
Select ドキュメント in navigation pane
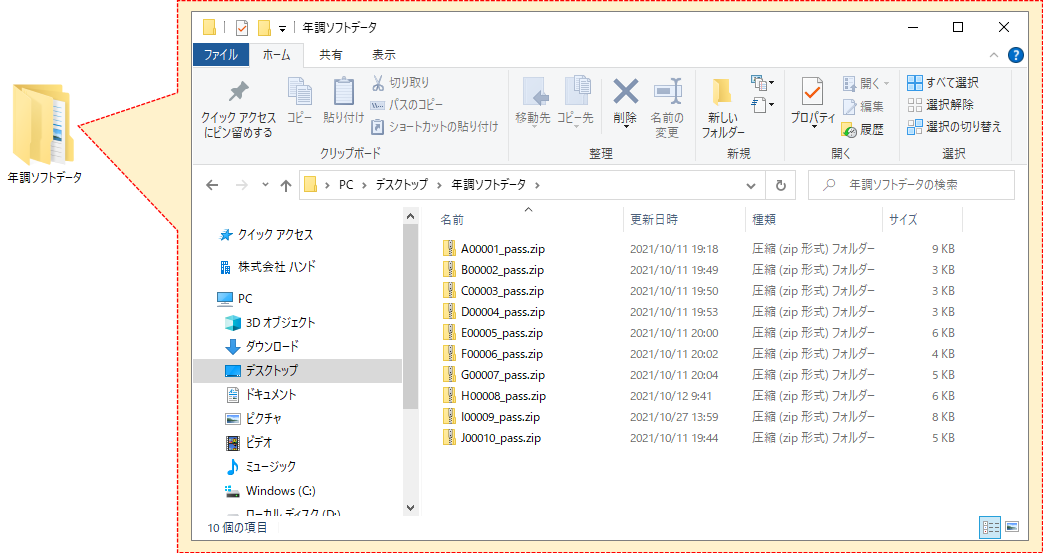coord(261,395)
